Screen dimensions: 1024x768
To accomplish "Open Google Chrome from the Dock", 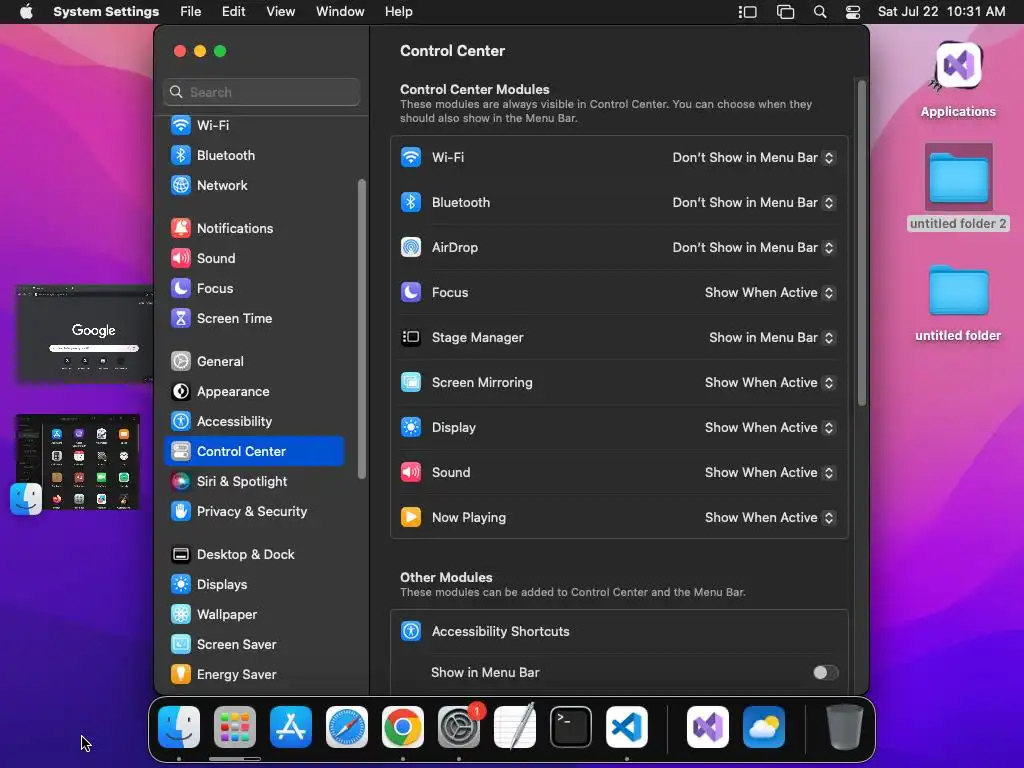I will (403, 727).
